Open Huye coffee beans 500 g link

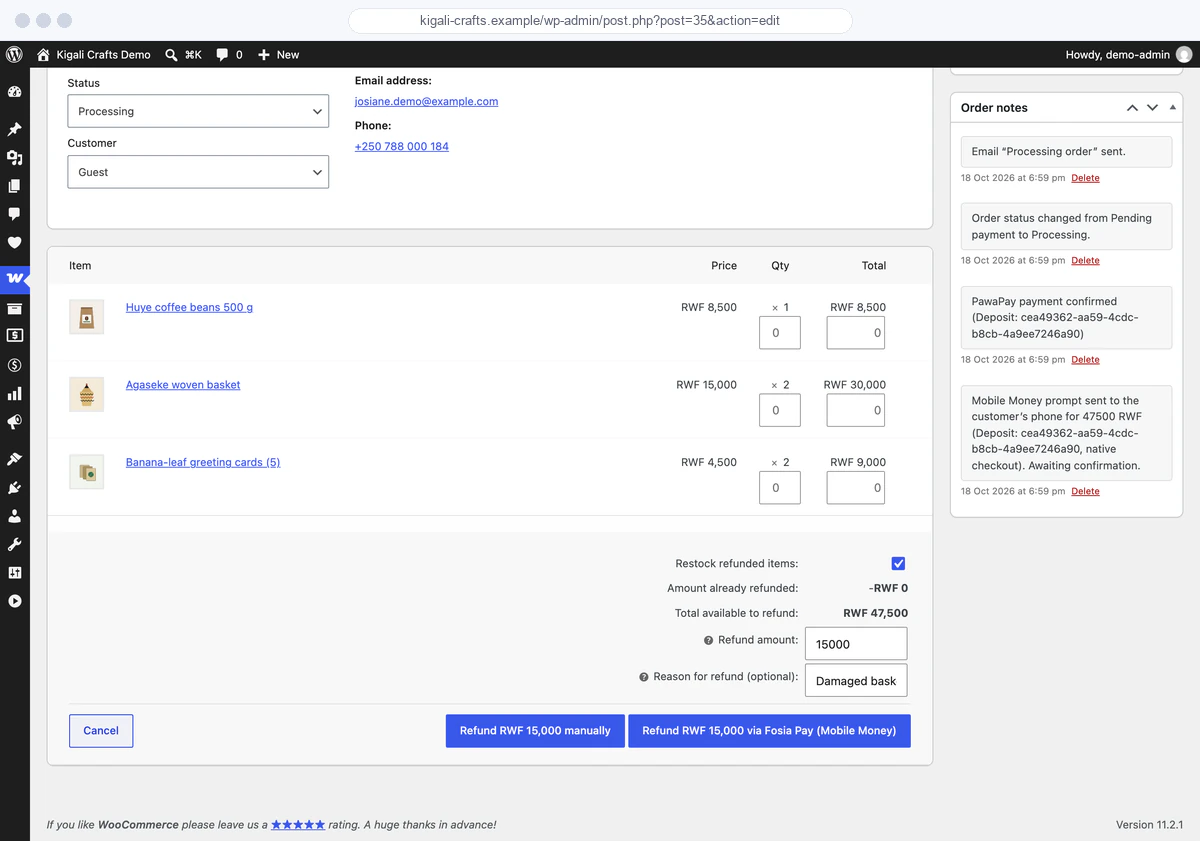coord(189,307)
